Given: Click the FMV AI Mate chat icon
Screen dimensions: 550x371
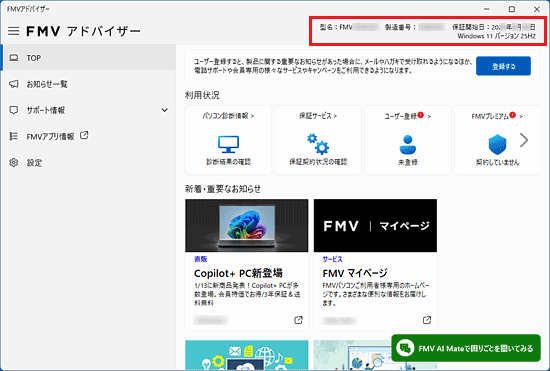Looking at the screenshot, I should pyautogui.click(x=405, y=348).
